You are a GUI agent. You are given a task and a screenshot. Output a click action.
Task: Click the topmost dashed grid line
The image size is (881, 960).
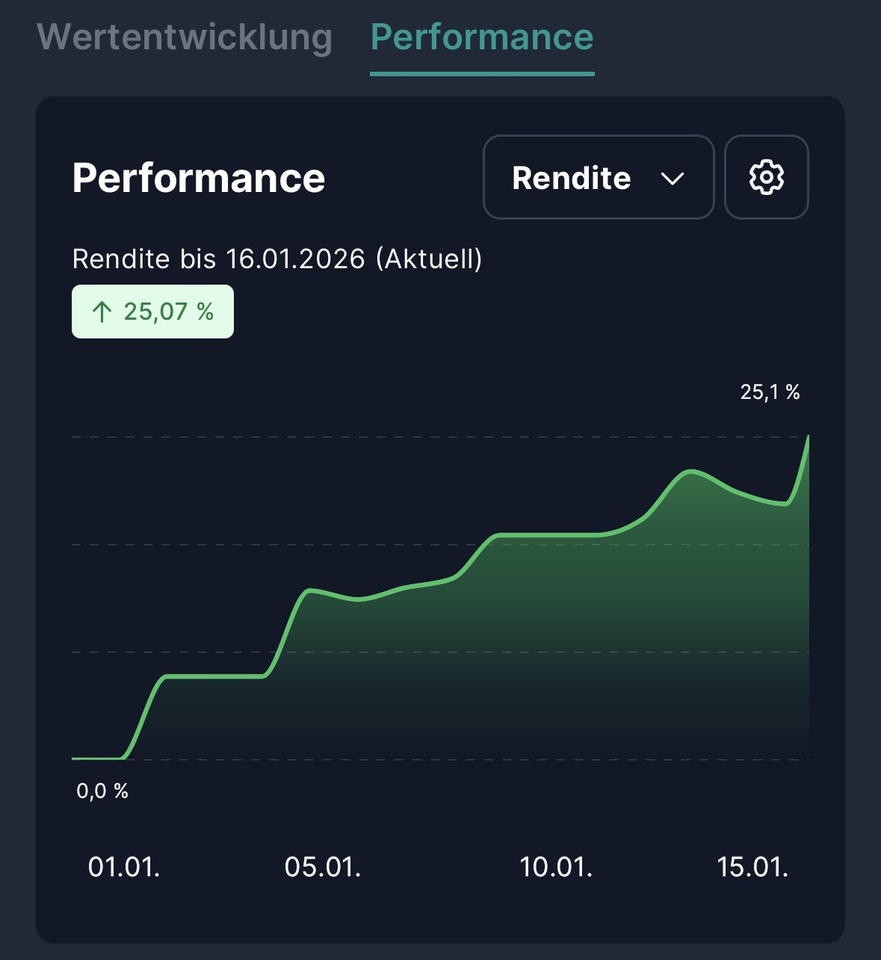point(400,437)
